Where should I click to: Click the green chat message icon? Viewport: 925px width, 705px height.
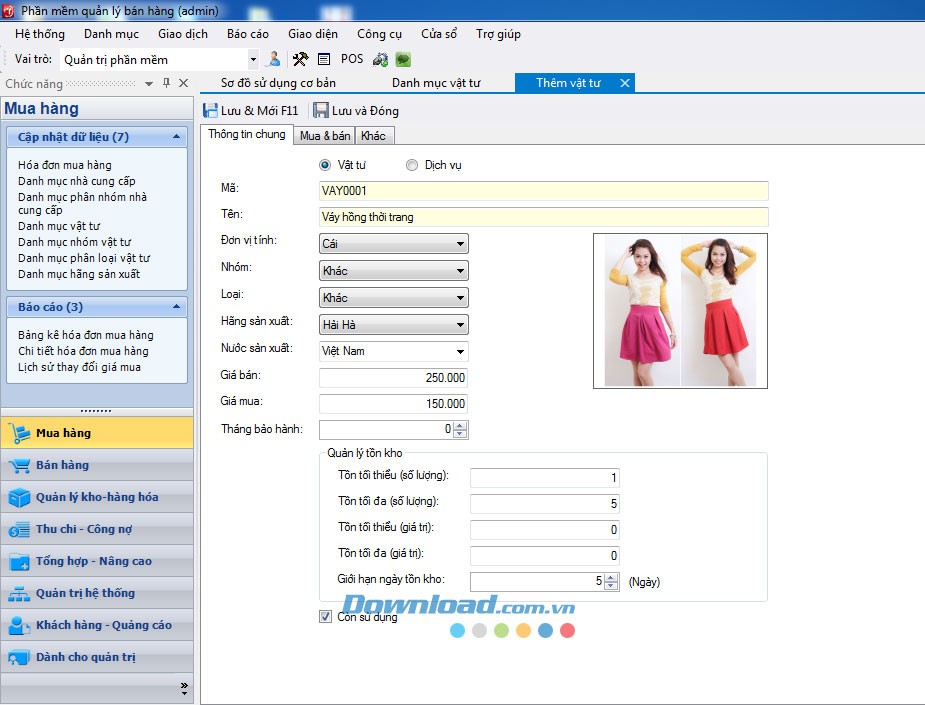[403, 59]
